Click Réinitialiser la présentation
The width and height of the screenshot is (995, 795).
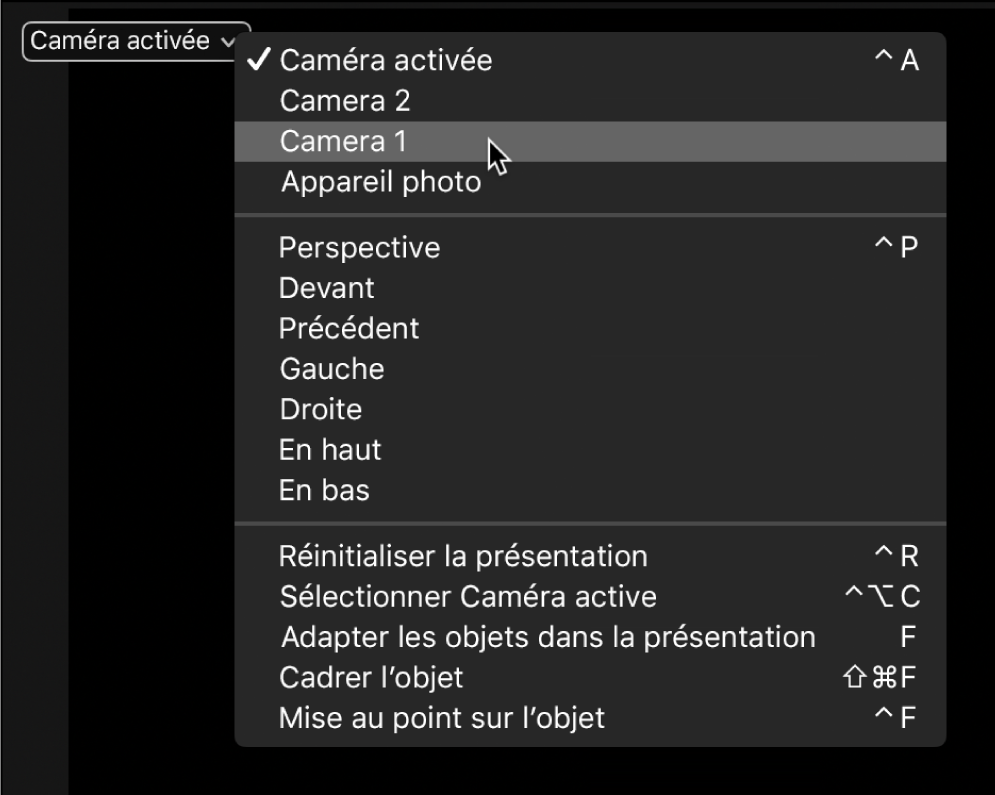point(465,555)
